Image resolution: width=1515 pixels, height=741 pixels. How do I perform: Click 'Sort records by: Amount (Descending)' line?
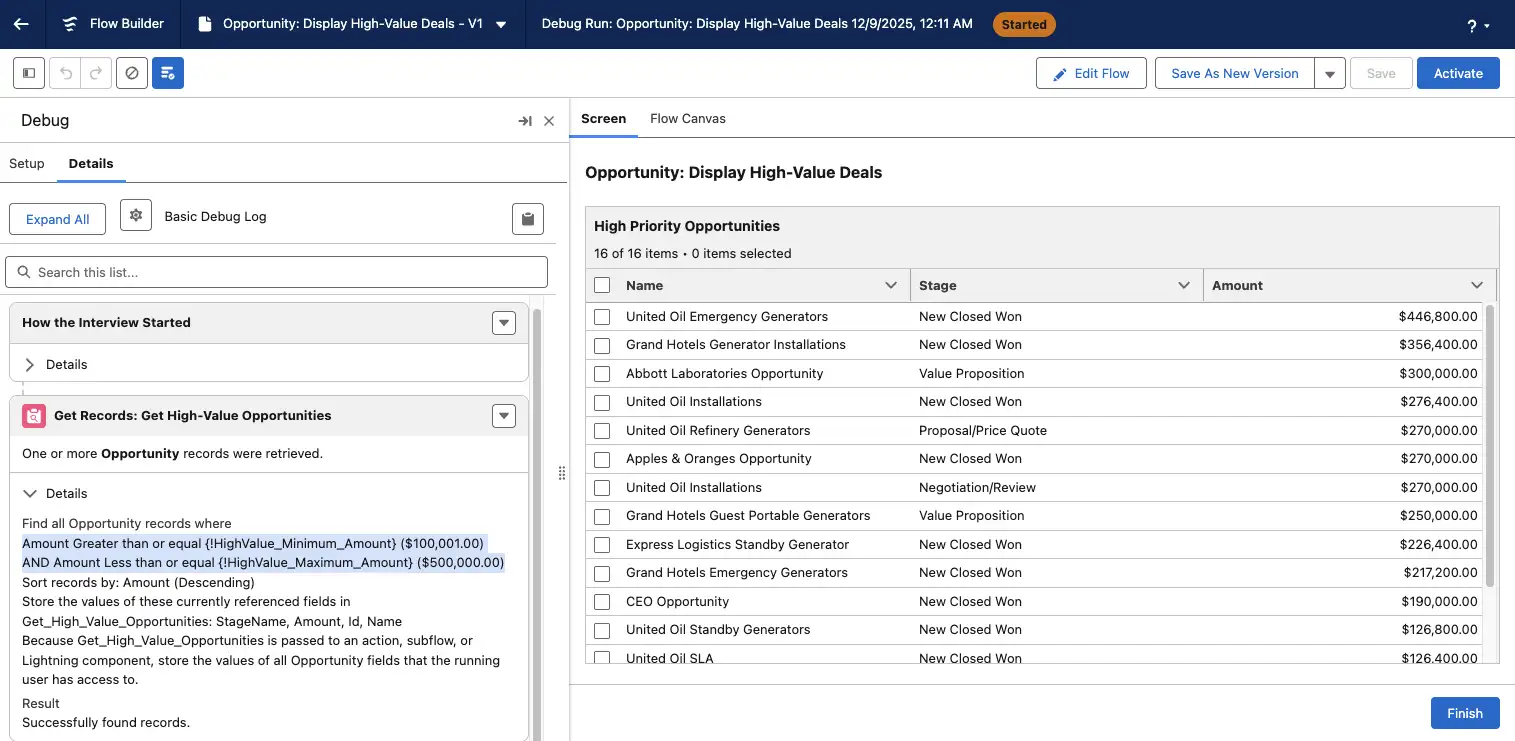138,582
